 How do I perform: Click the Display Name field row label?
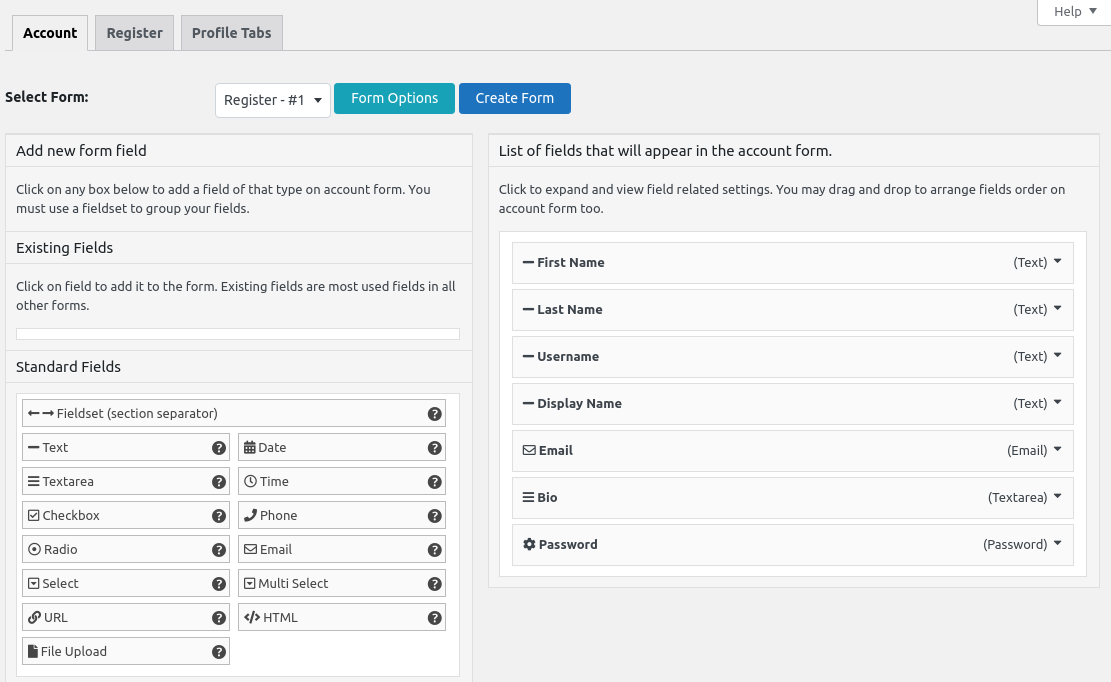579,404
